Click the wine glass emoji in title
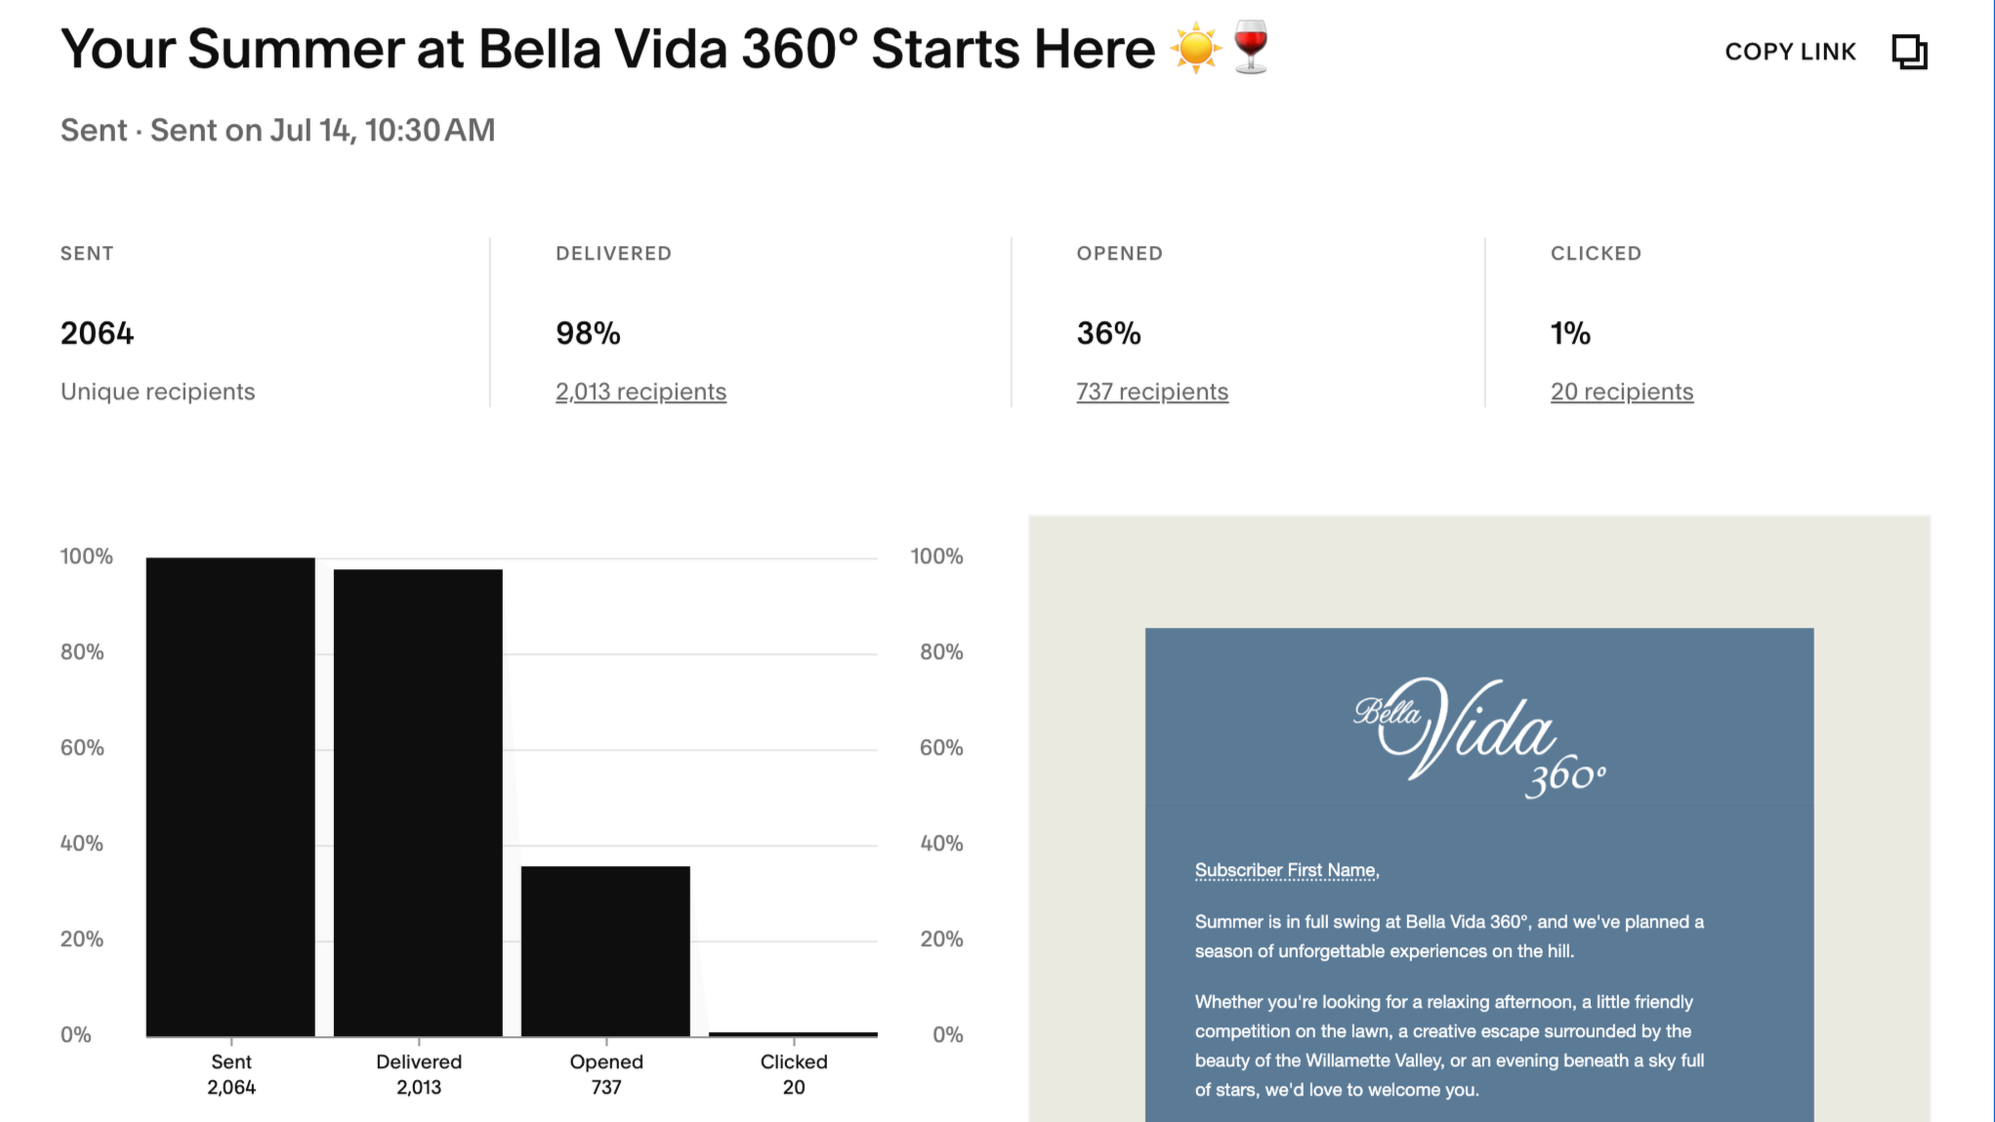Image resolution: width=1995 pixels, height=1122 pixels. 1250,47
